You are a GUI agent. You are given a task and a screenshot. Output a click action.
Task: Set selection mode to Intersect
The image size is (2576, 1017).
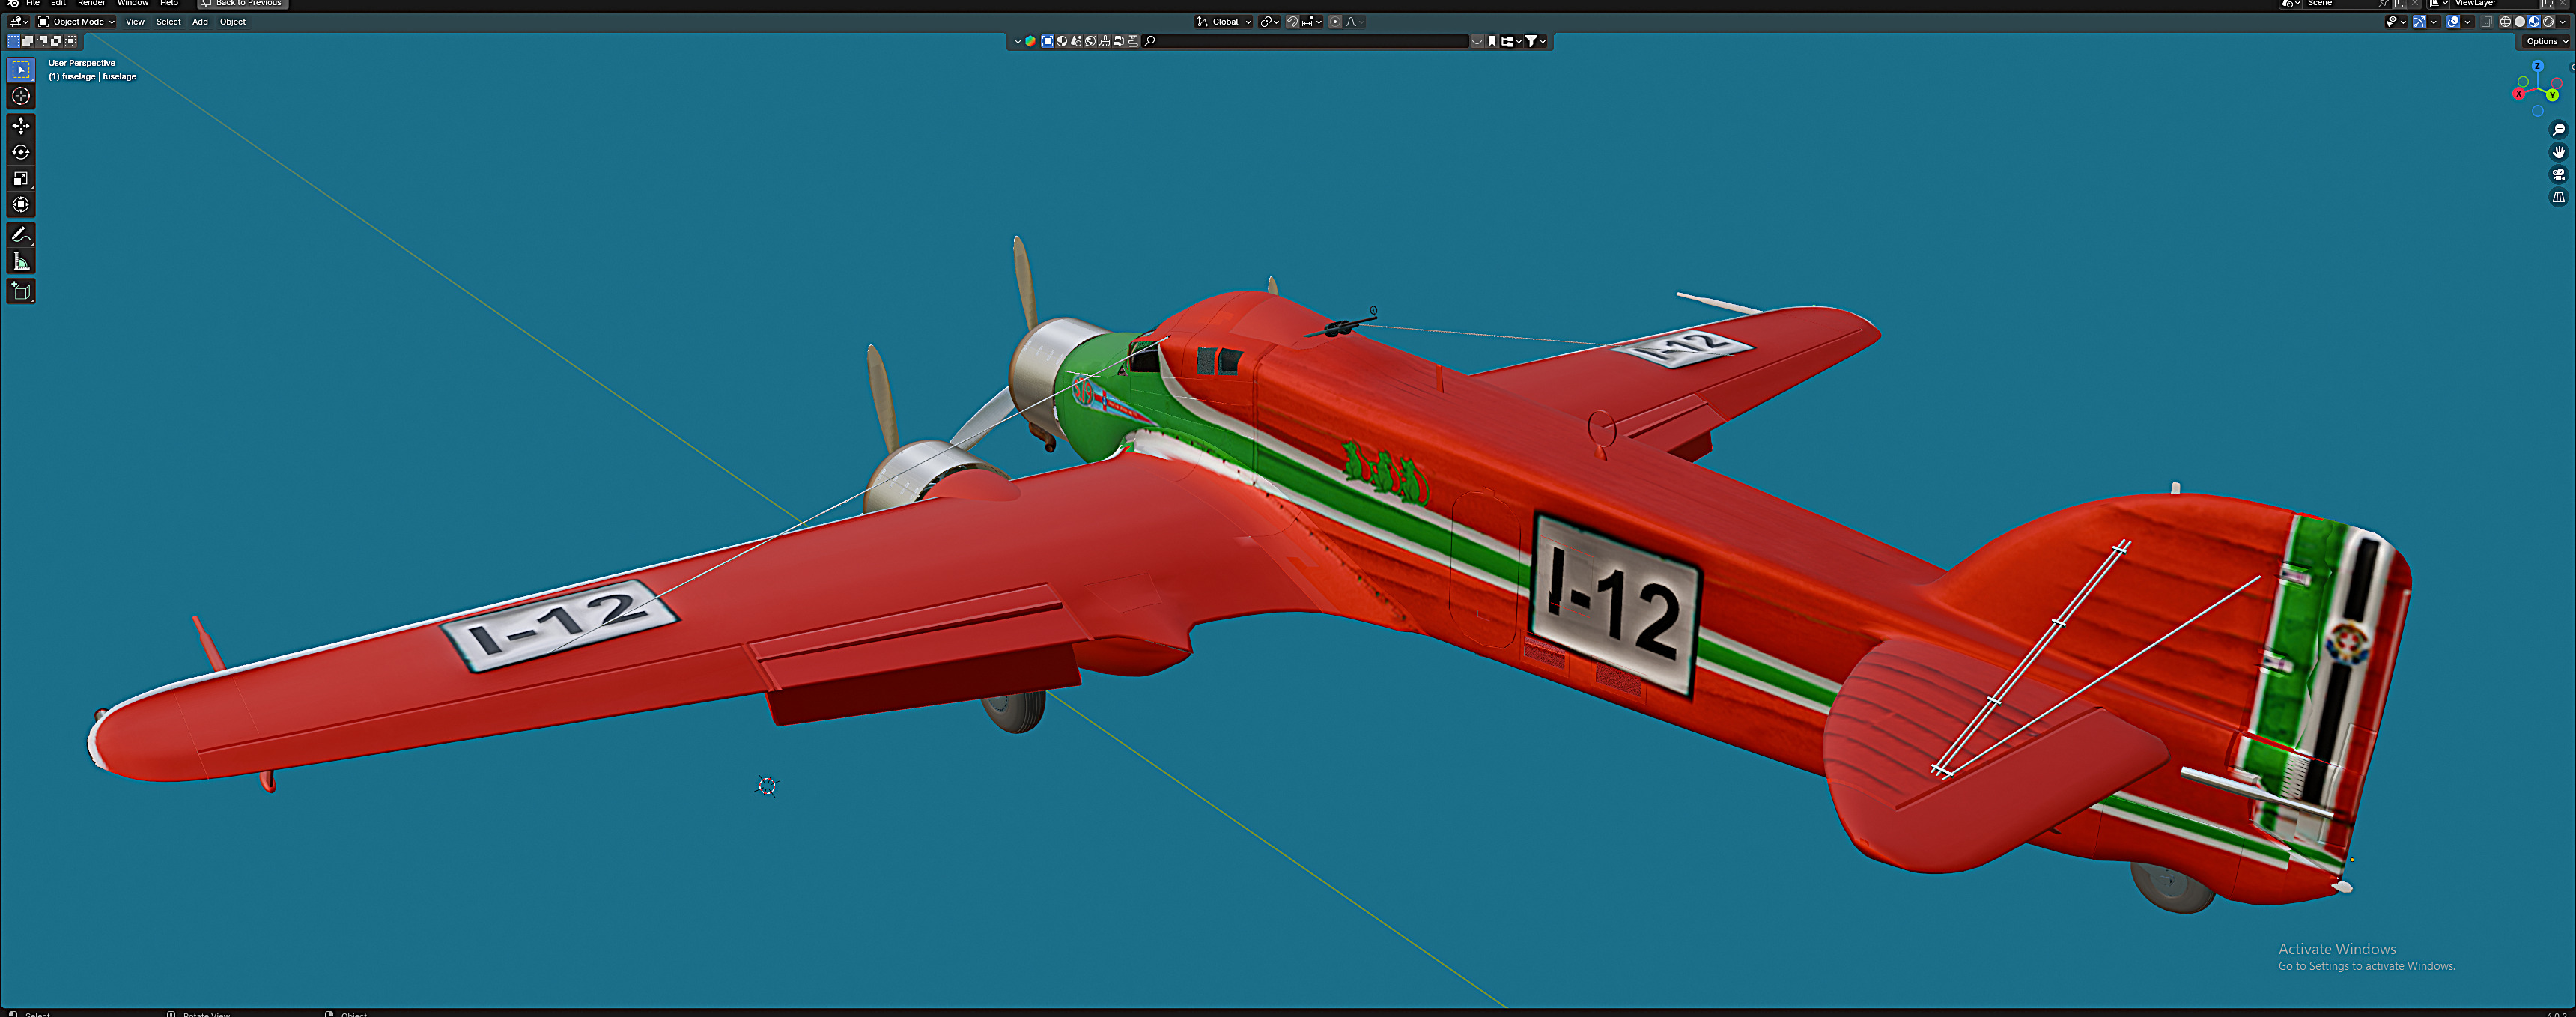click(70, 41)
